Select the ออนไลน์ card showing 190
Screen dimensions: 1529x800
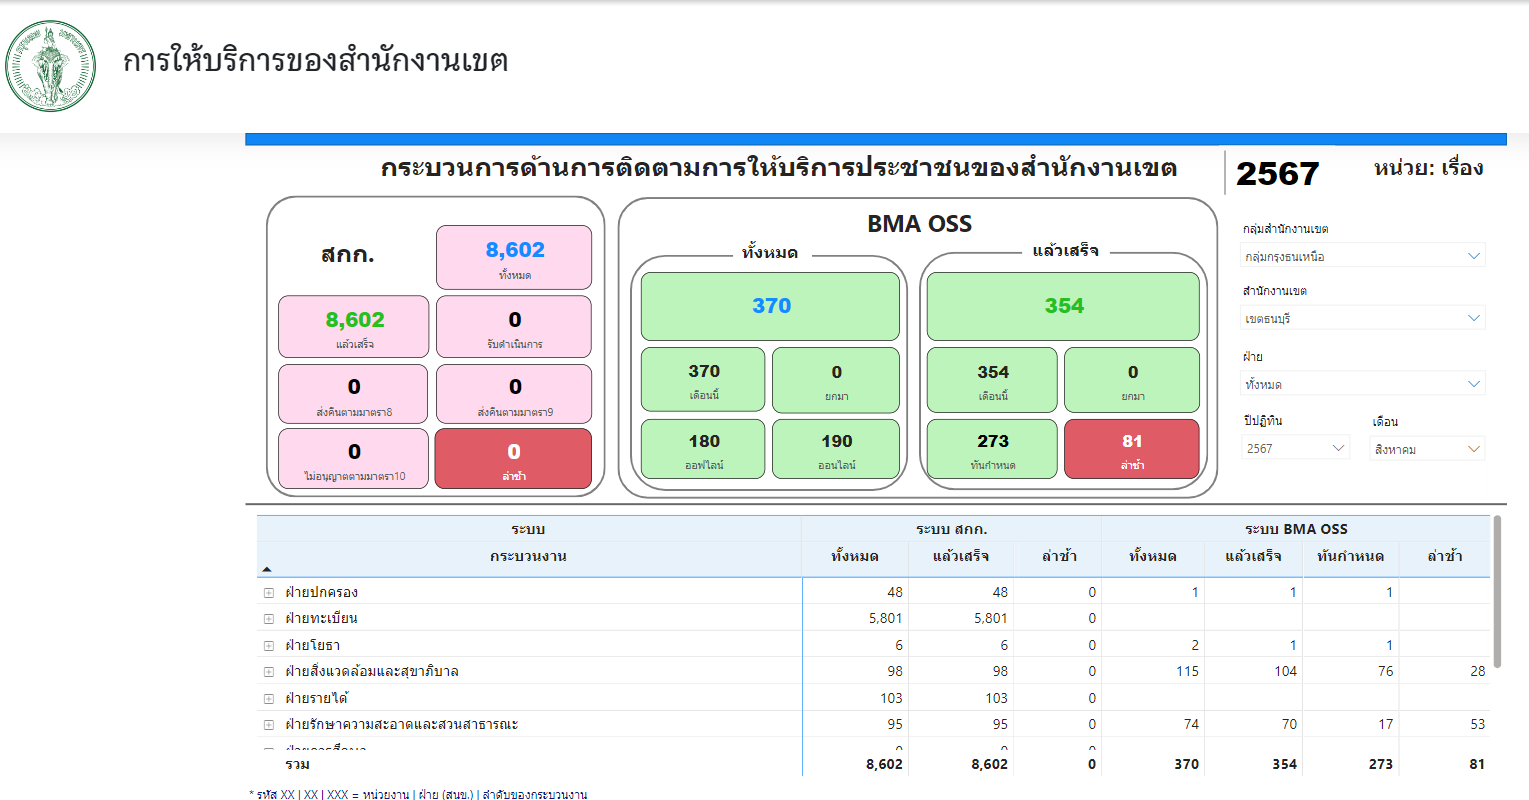coord(836,449)
